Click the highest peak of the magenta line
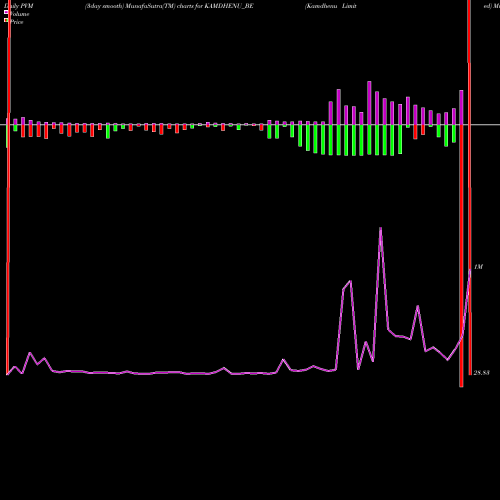This screenshot has width=500, height=500. 380,228
